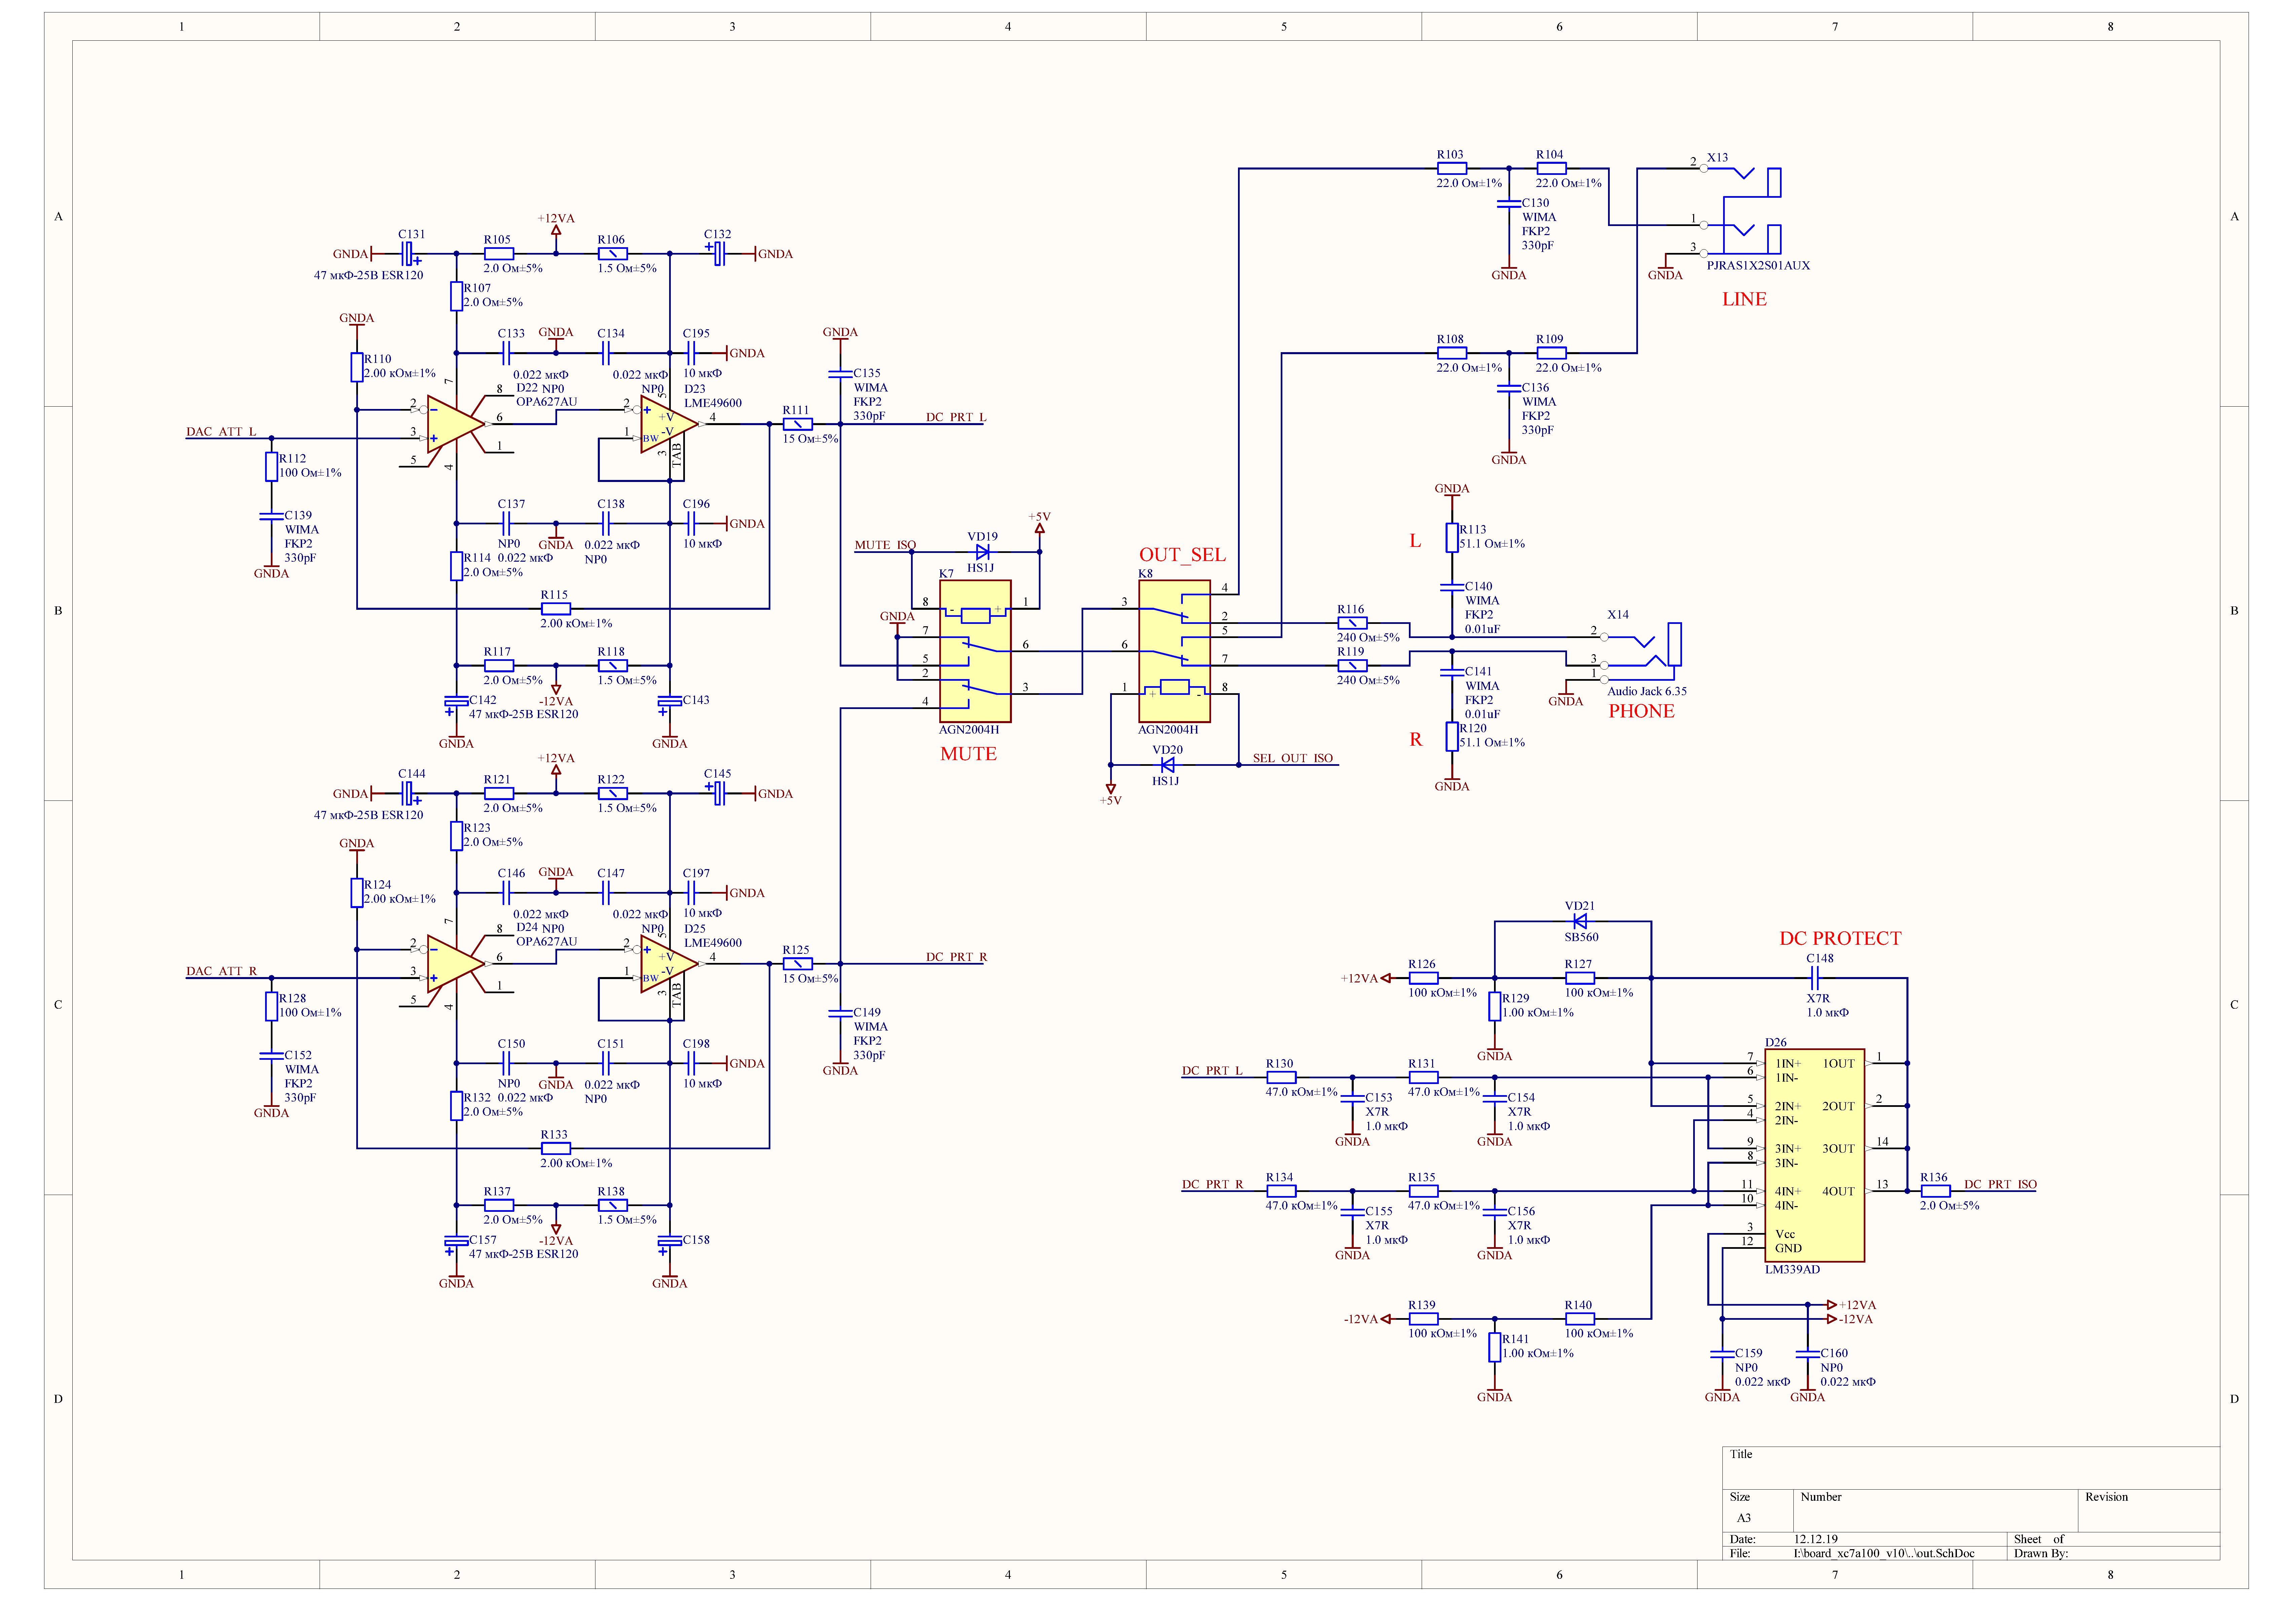Click the R105 designator label
The width and height of the screenshot is (2296, 1606).
point(497,240)
